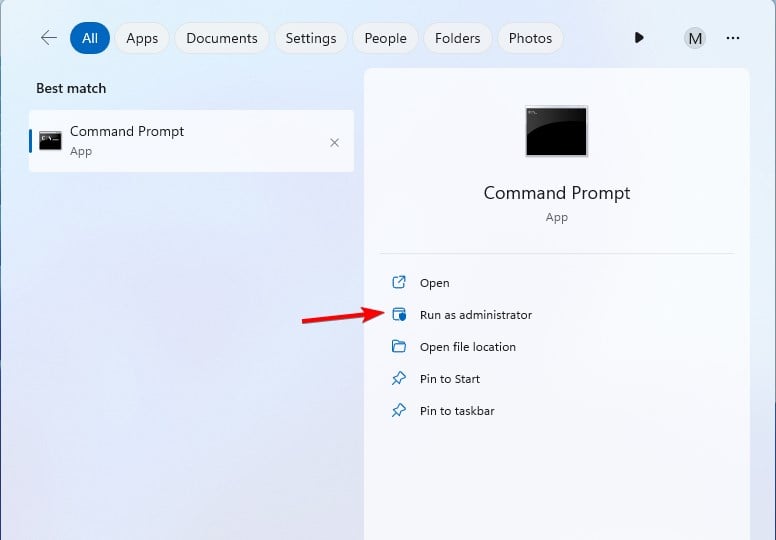Dismiss the Command Prompt search result
This screenshot has width=776, height=540.
tap(334, 142)
